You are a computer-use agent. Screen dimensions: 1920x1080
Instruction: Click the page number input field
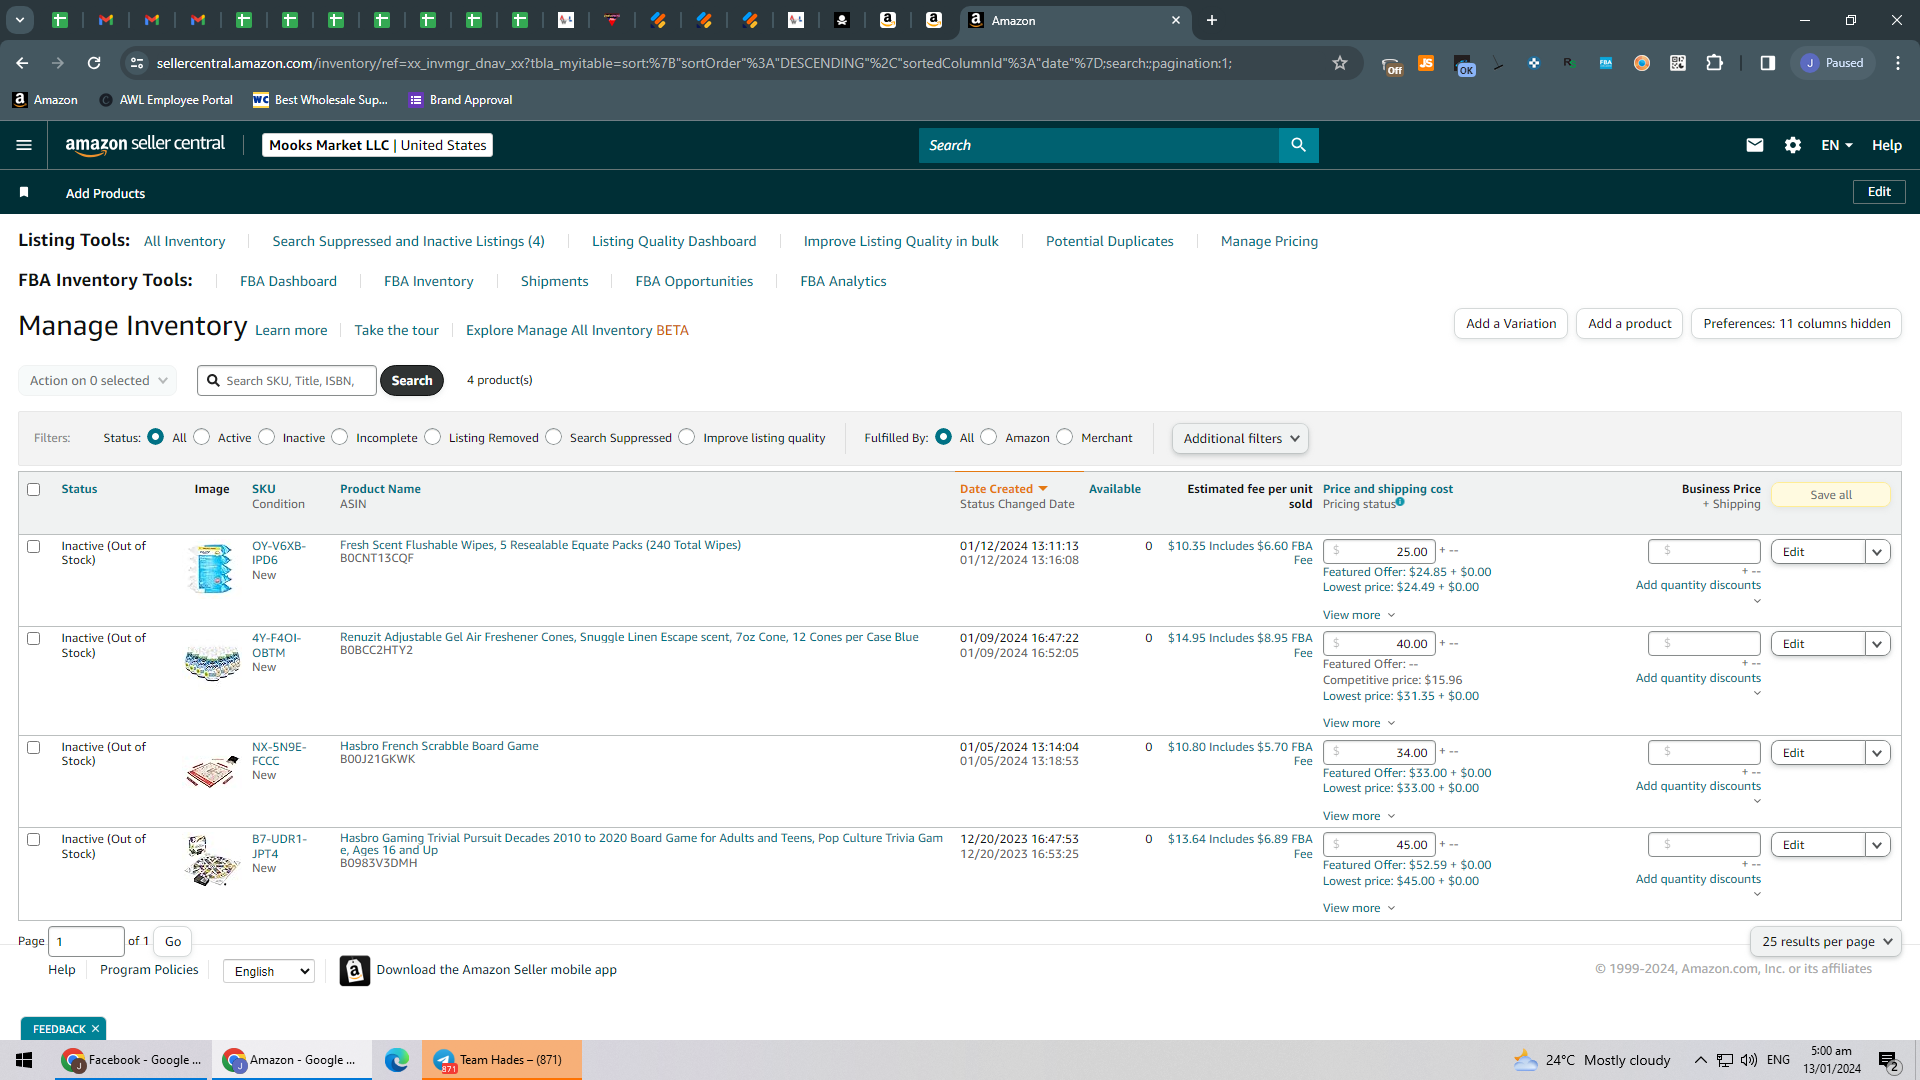[86, 942]
